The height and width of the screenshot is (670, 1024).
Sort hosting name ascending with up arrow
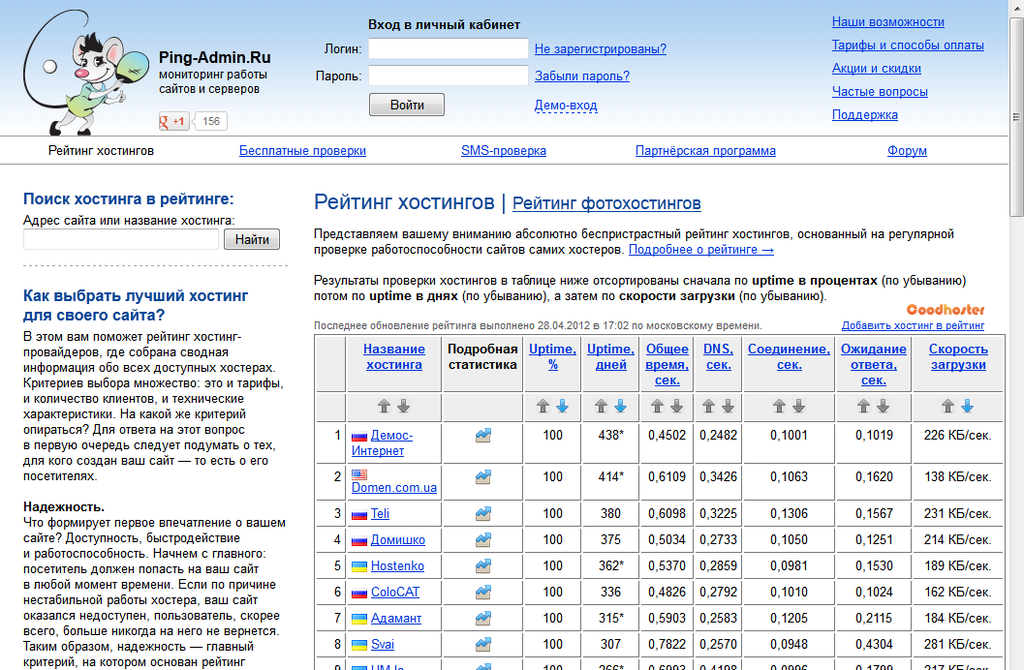tap(384, 406)
